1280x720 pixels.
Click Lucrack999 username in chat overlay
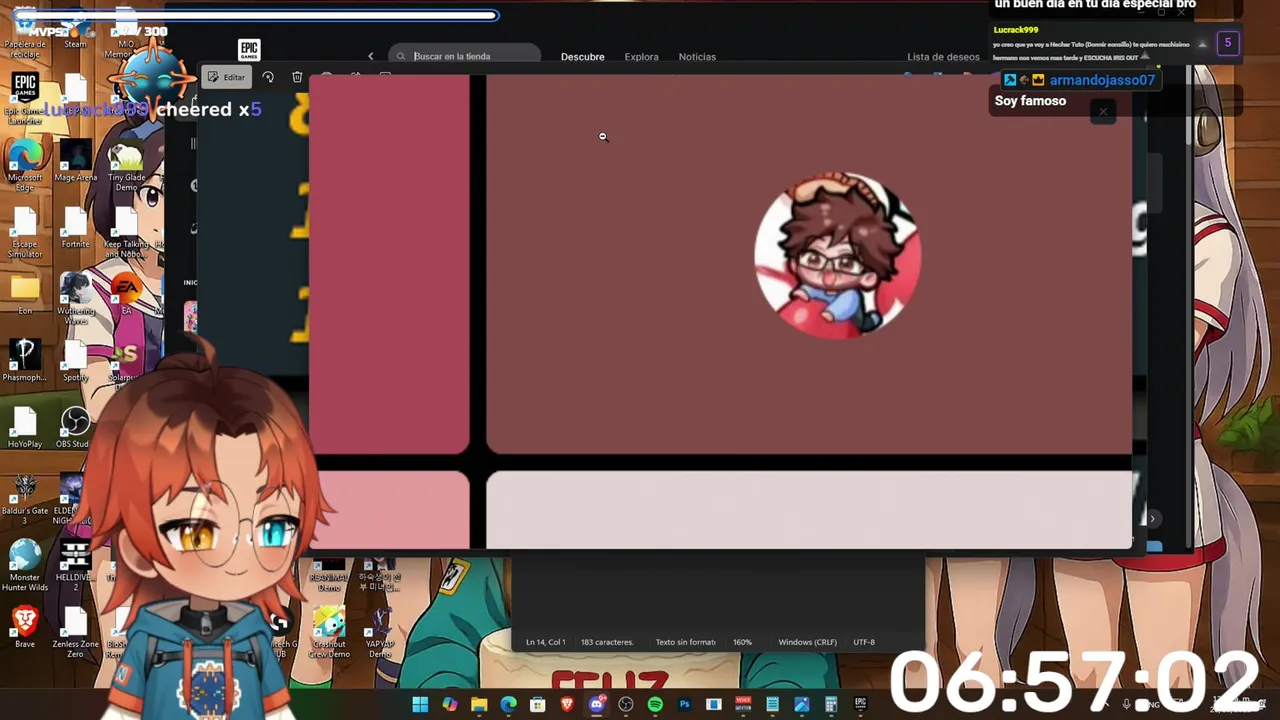point(1016,30)
